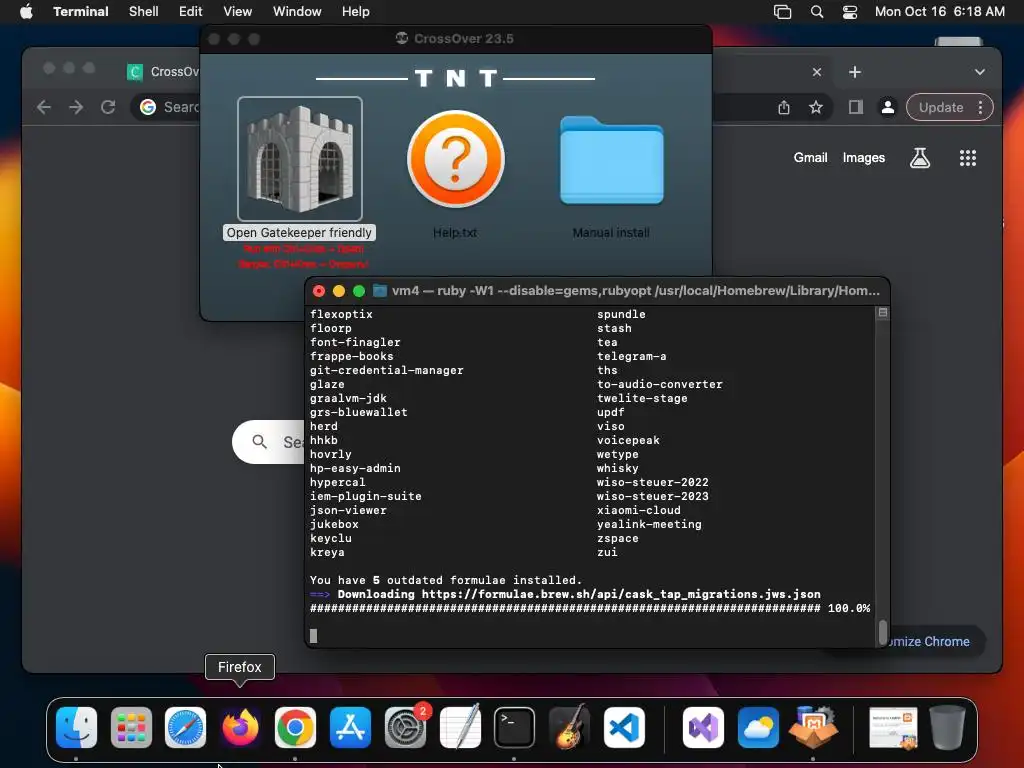
Task: Open a new tab in Chrome
Action: (855, 72)
